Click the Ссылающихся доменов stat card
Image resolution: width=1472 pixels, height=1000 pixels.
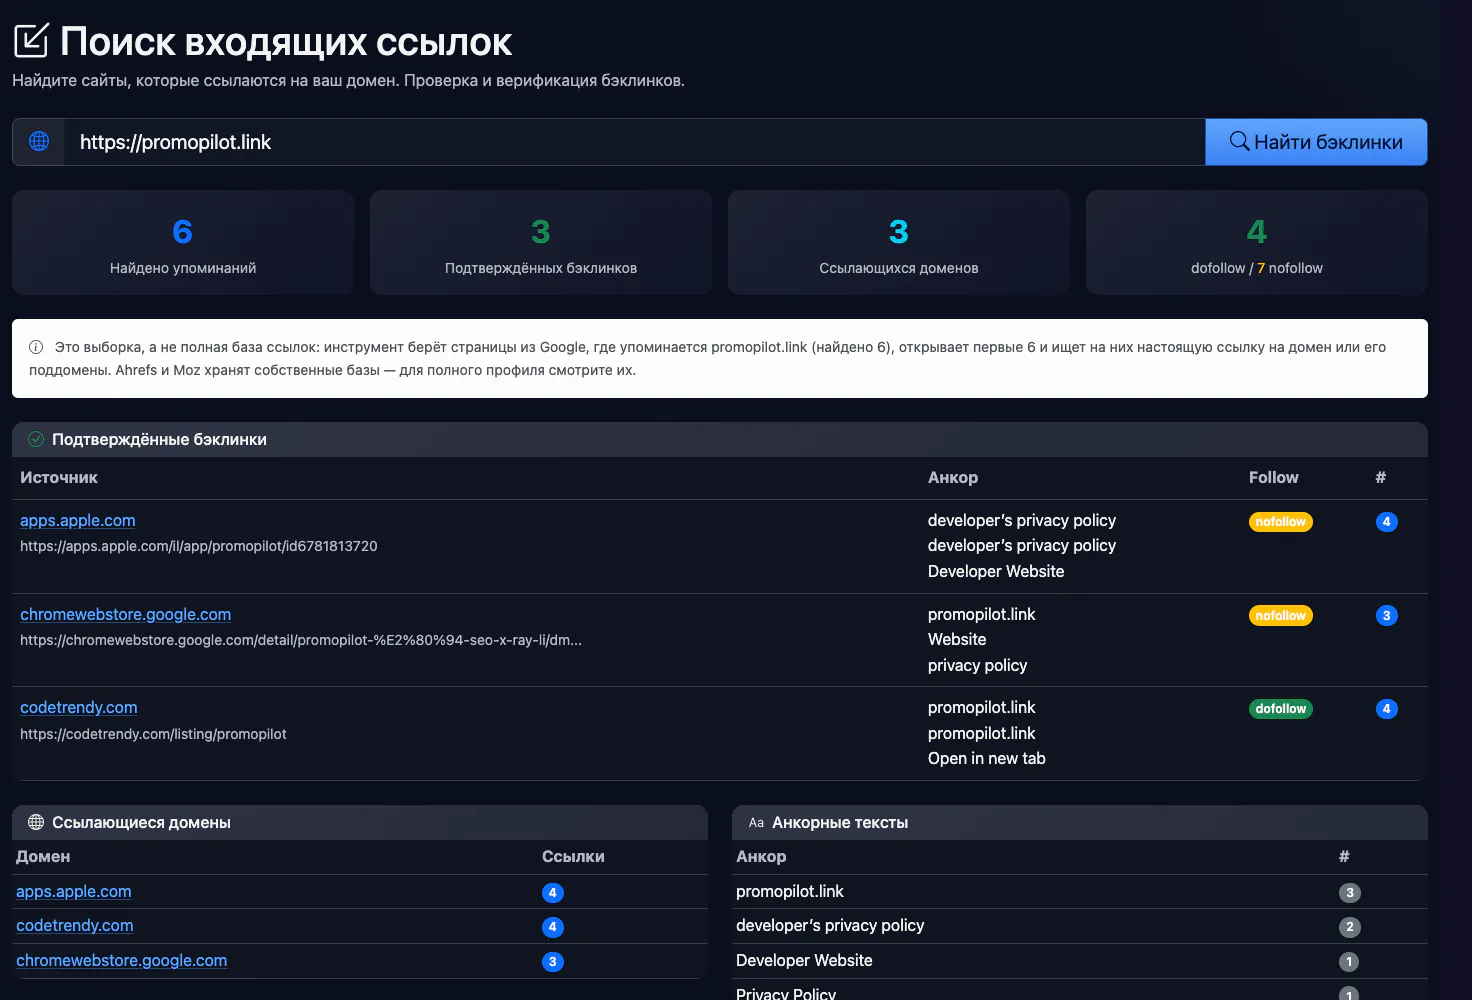pyautogui.click(x=899, y=243)
